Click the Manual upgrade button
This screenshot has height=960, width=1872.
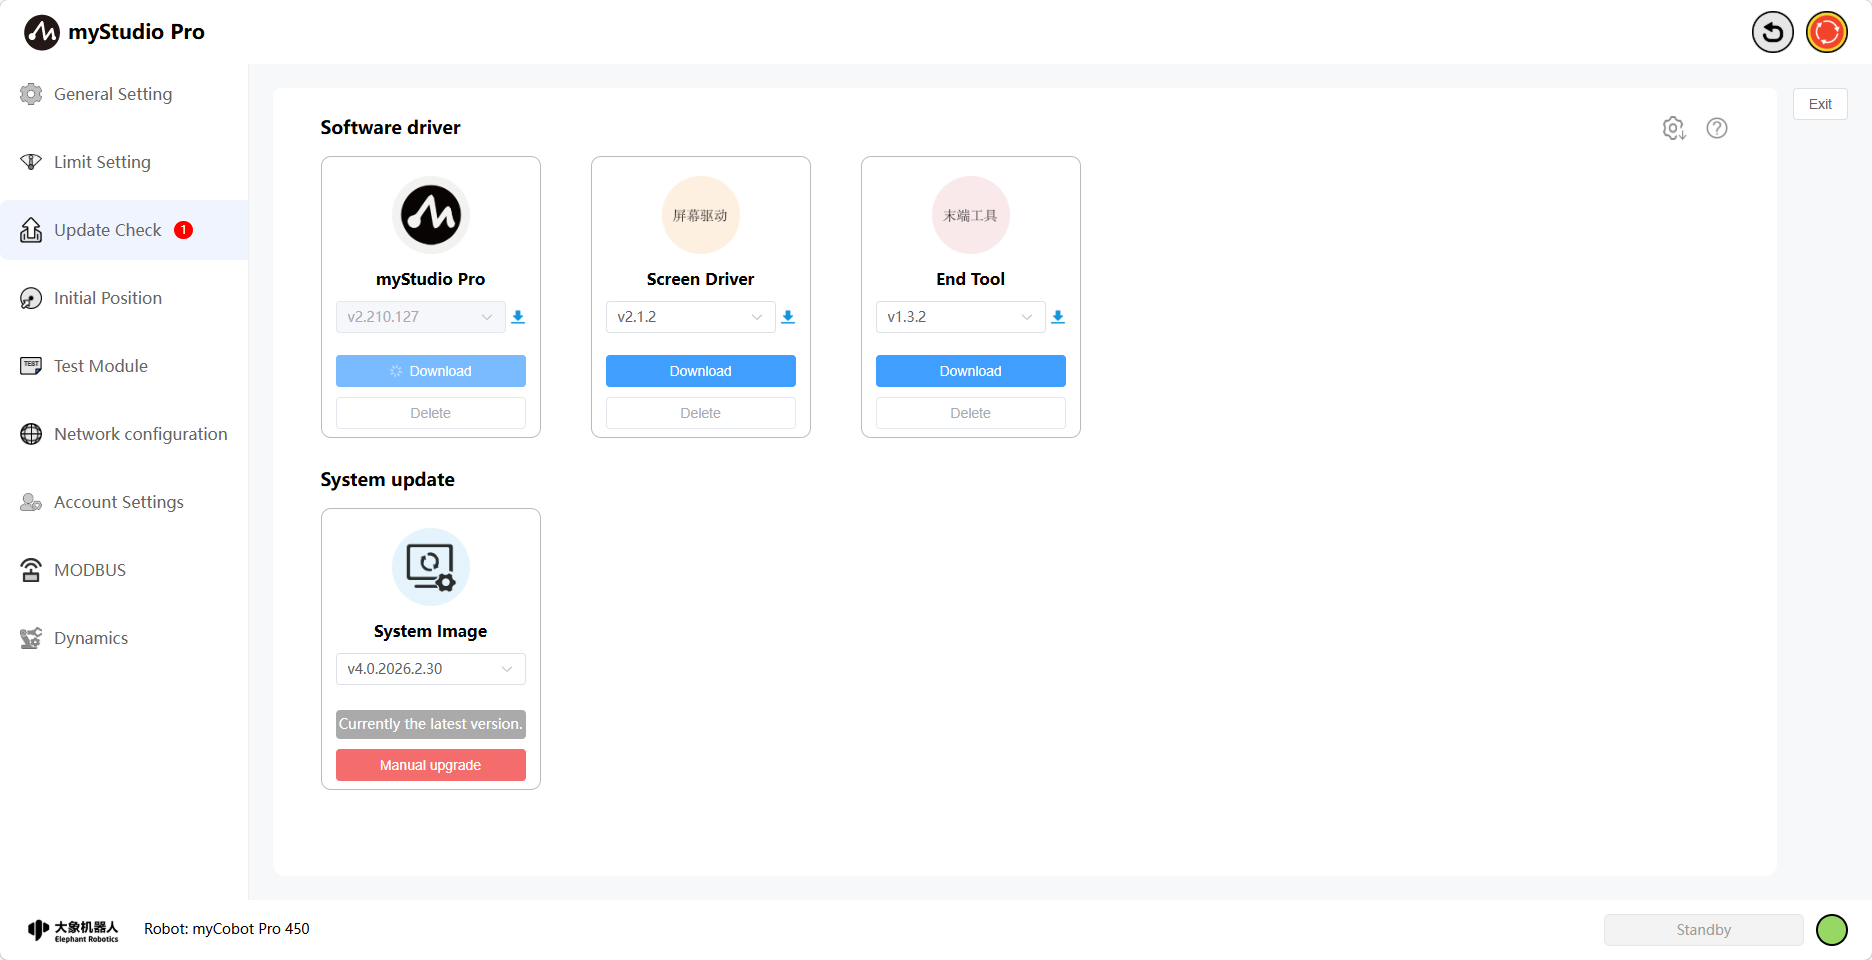tap(430, 765)
